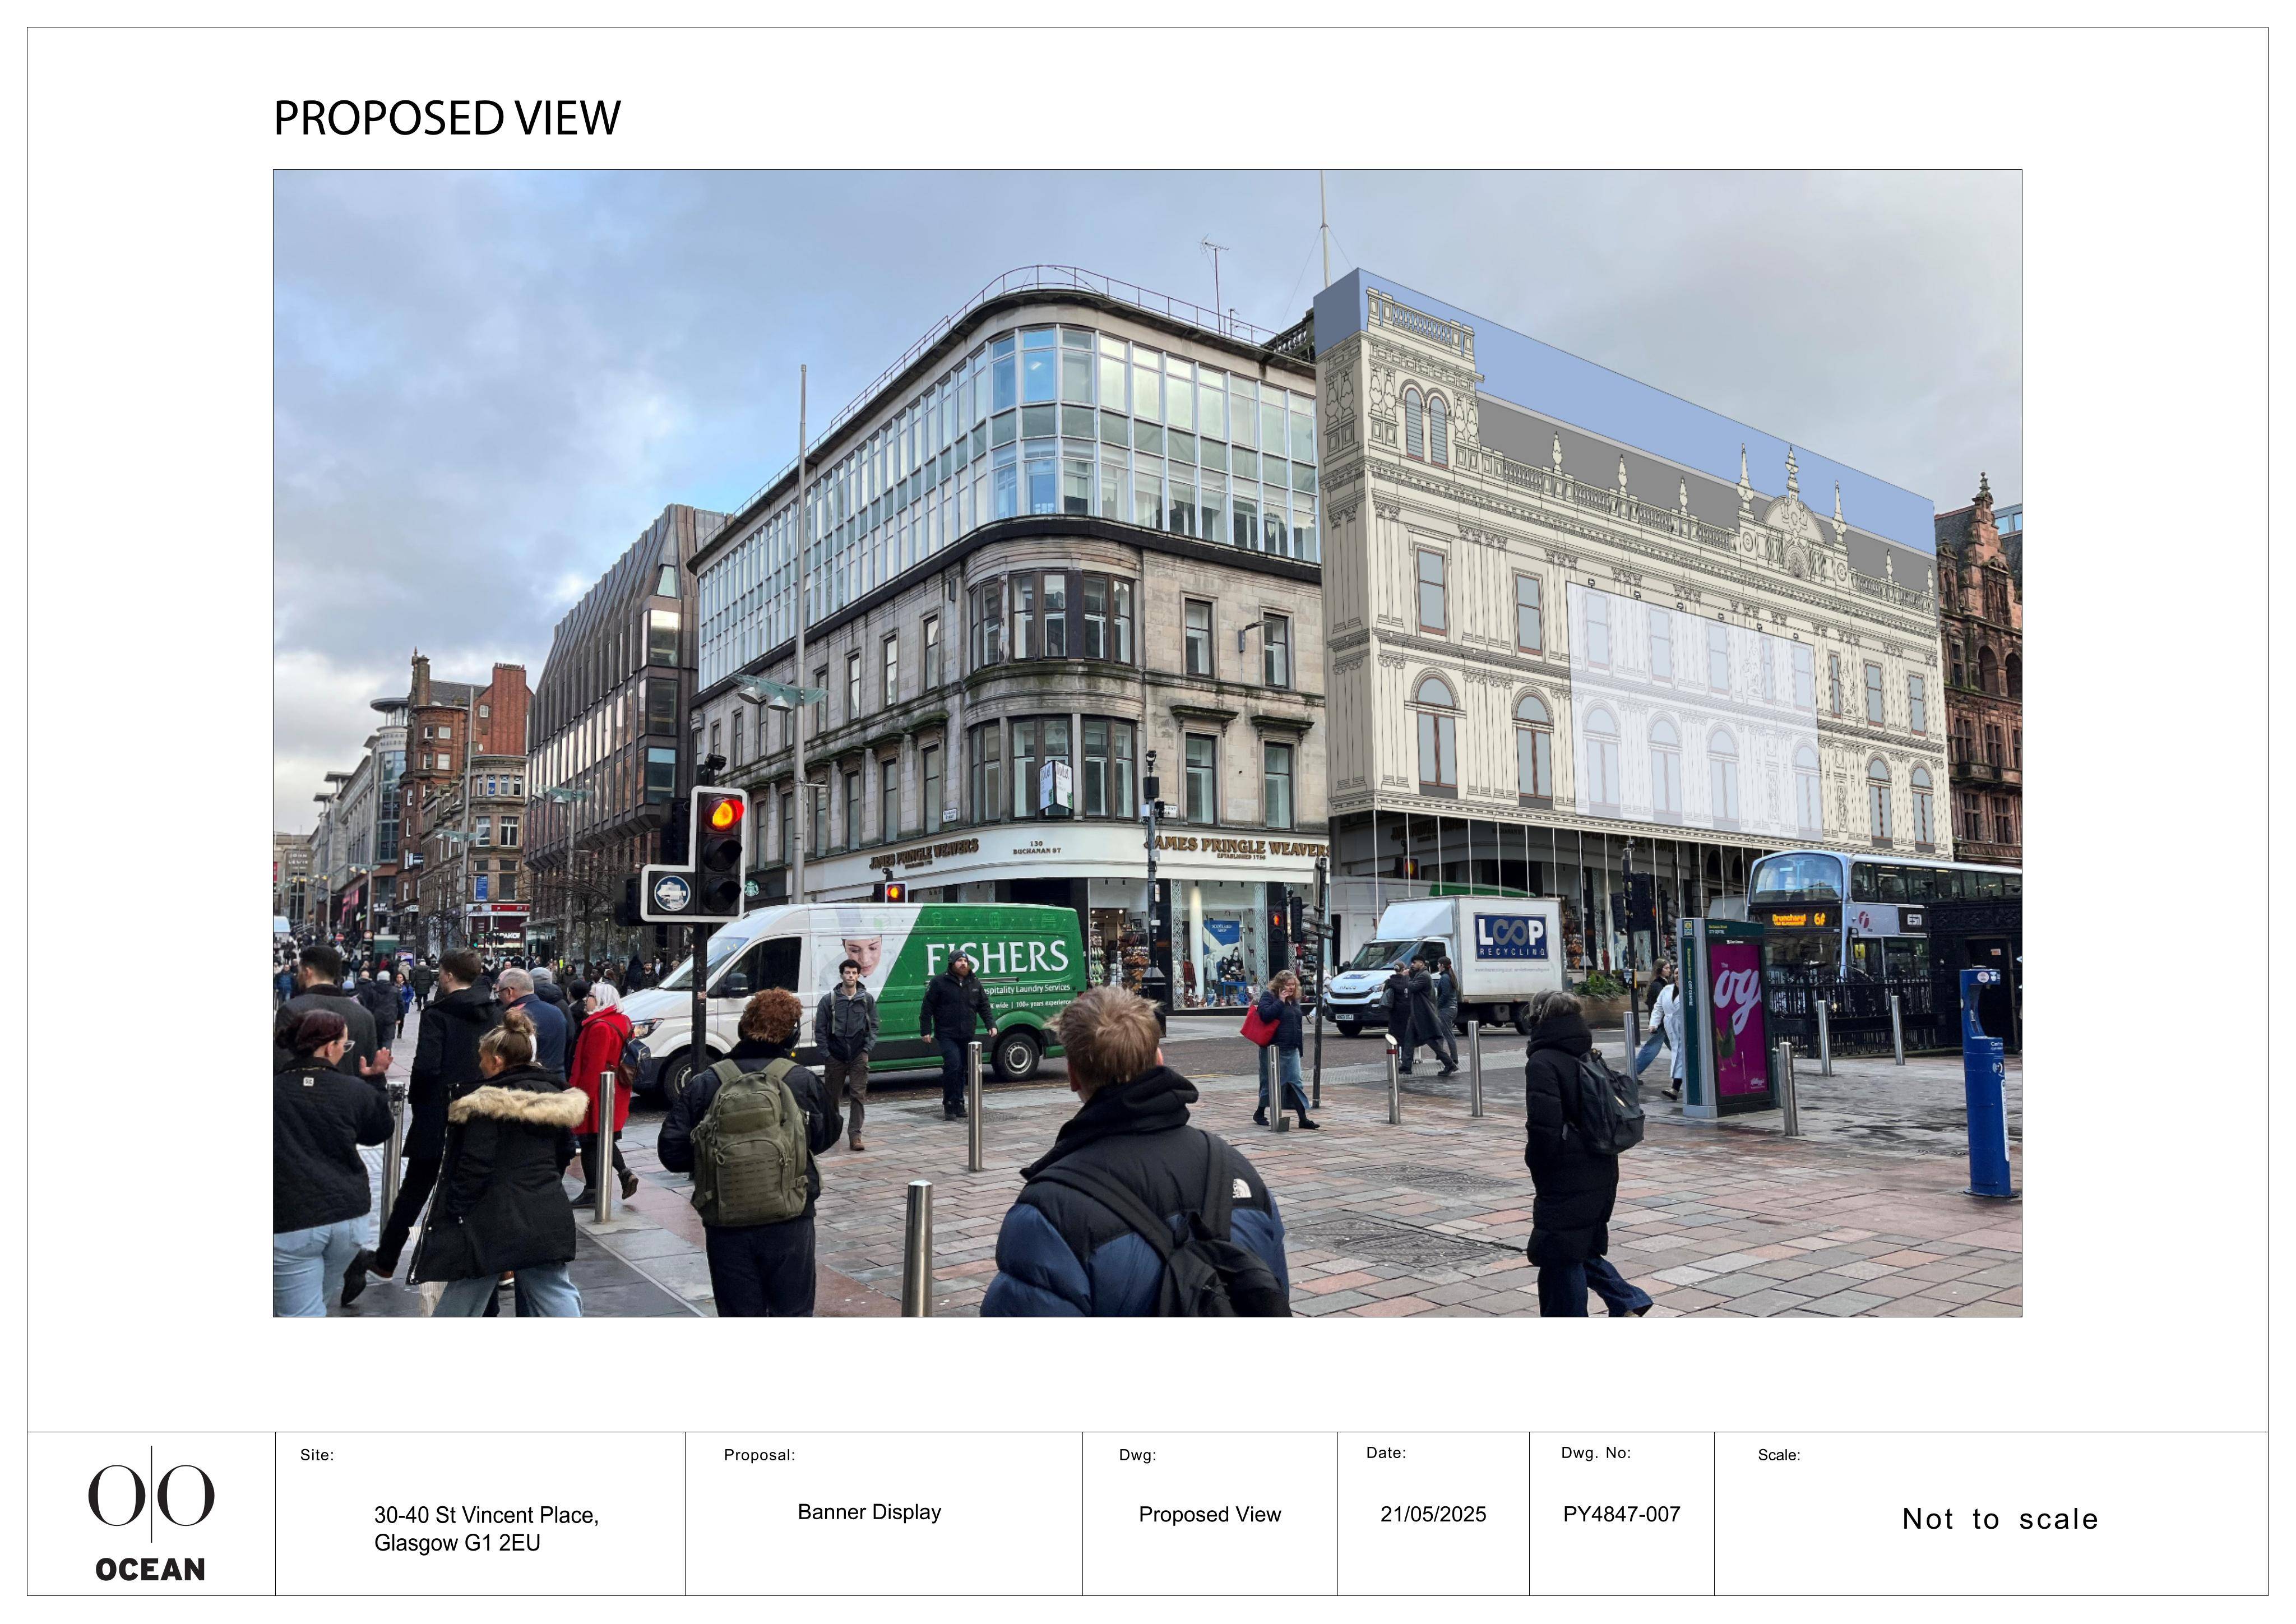This screenshot has width=2296, height=1624.
Task: Click the 'Dwg:' field label
Action: [1137, 1455]
